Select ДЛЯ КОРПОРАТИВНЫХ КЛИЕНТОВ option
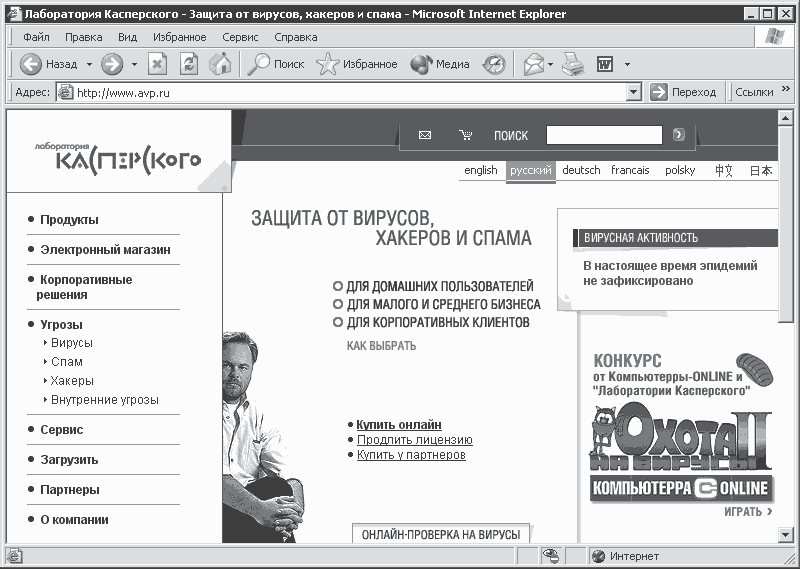 [431, 323]
